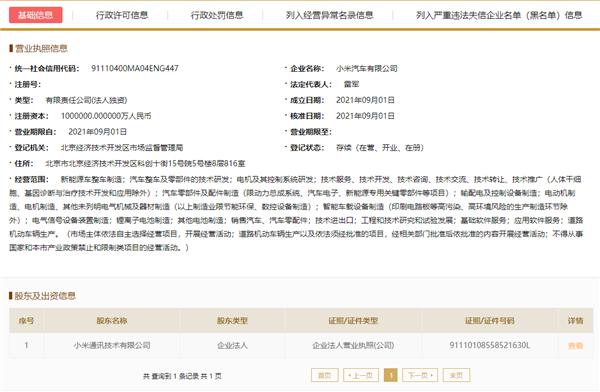Click the 营业执照信息 section heading

(x=41, y=48)
